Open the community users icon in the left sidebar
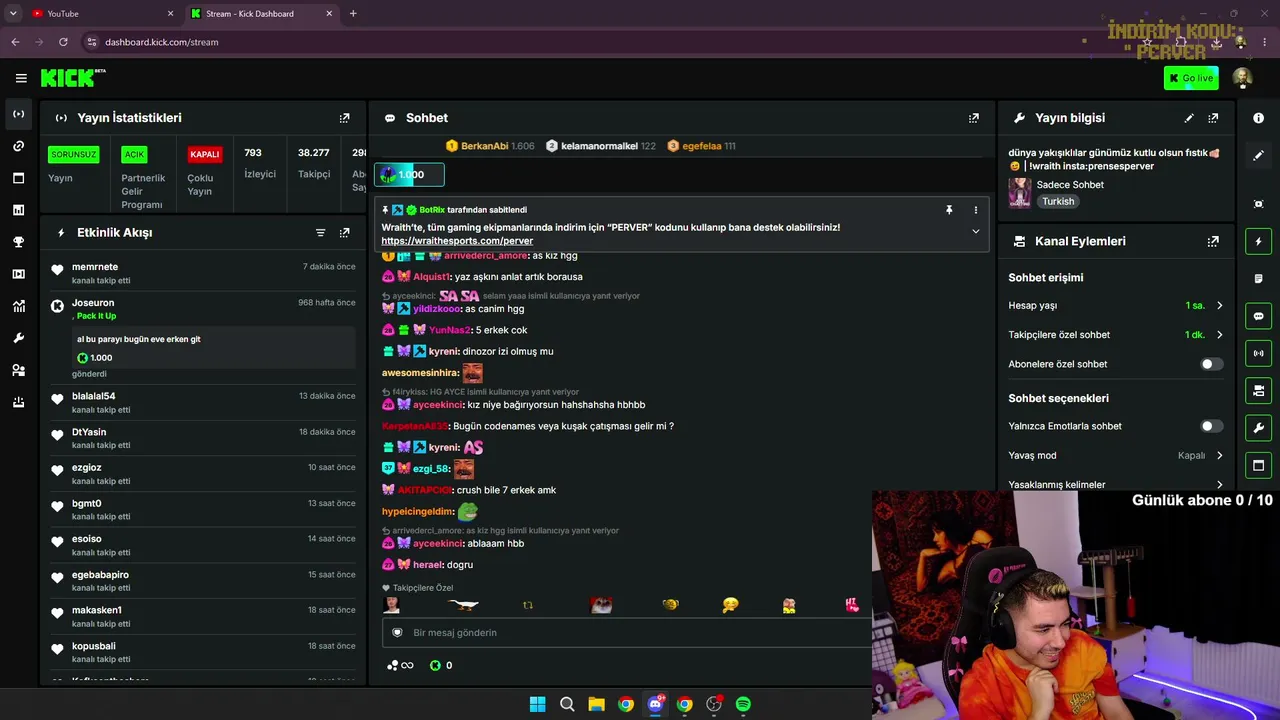Image resolution: width=1280 pixels, height=720 pixels. tap(18, 370)
